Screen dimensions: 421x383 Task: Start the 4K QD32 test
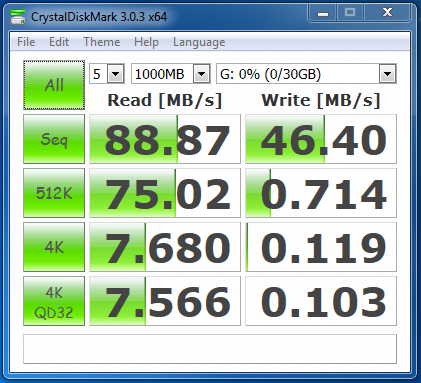coord(54,301)
